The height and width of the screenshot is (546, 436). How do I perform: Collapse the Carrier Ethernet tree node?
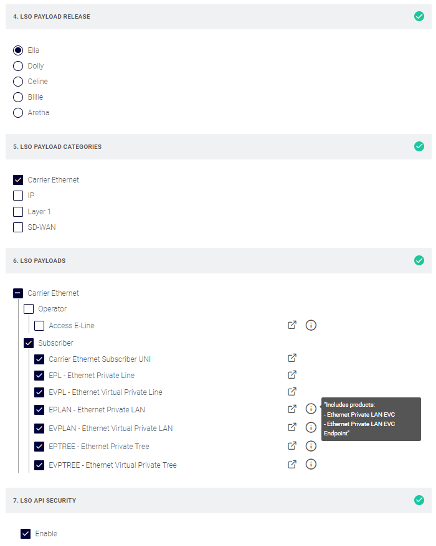[18, 293]
